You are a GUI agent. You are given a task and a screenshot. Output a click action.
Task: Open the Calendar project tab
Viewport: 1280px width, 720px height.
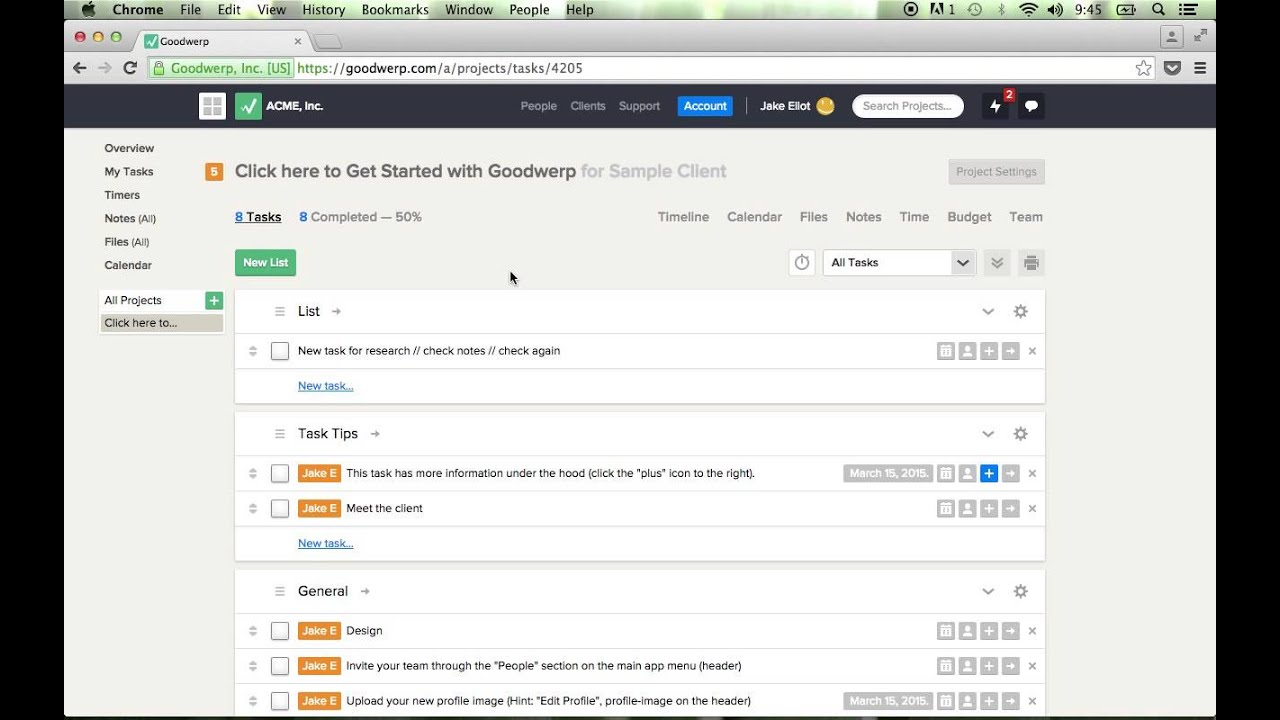(x=754, y=217)
